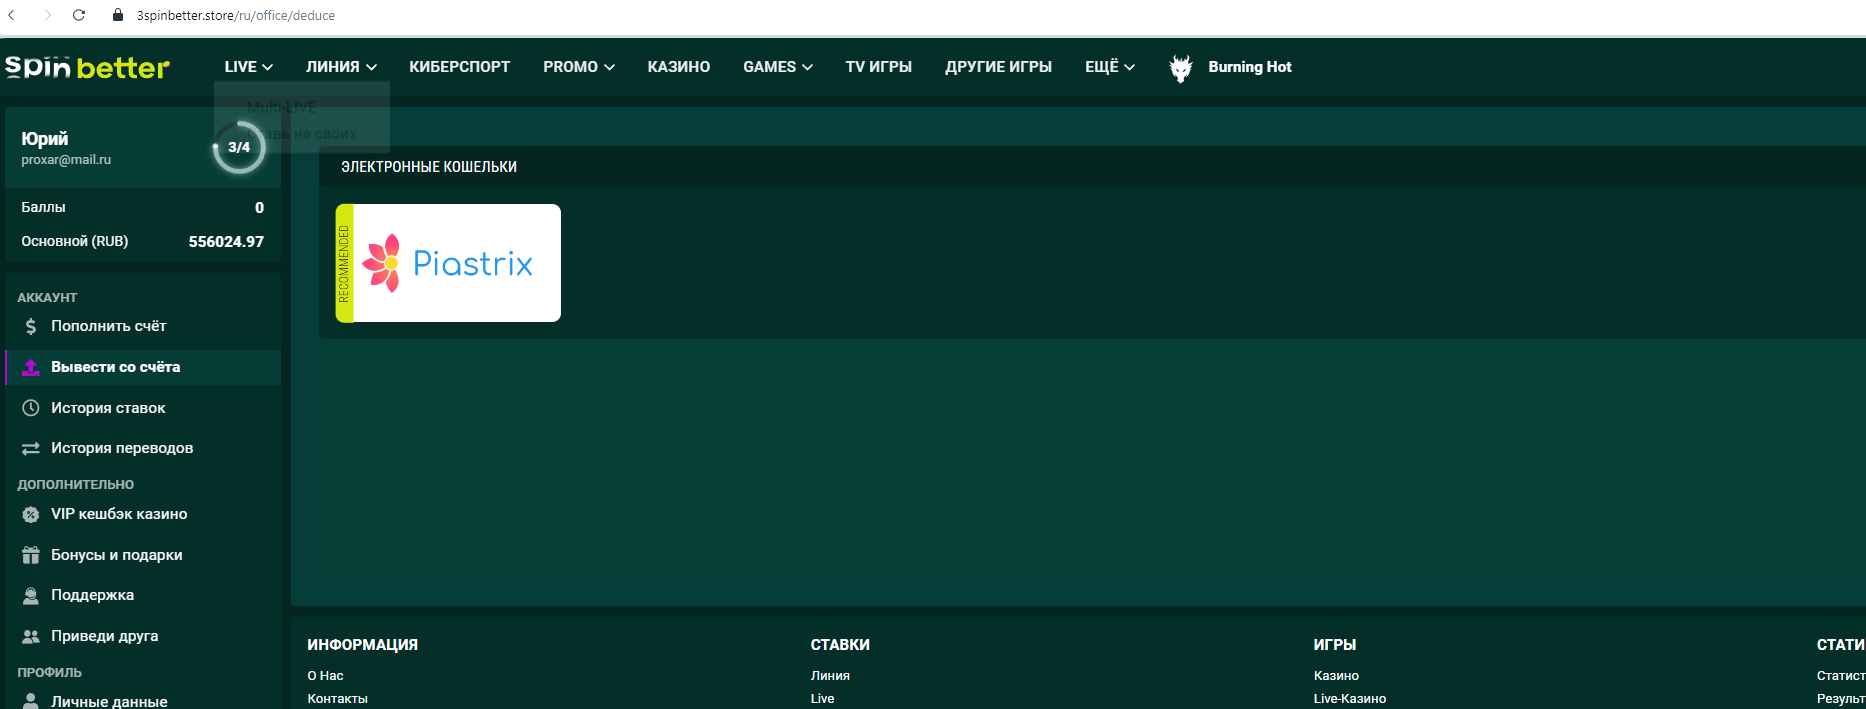Open the Контакты footer link

click(x=337, y=699)
